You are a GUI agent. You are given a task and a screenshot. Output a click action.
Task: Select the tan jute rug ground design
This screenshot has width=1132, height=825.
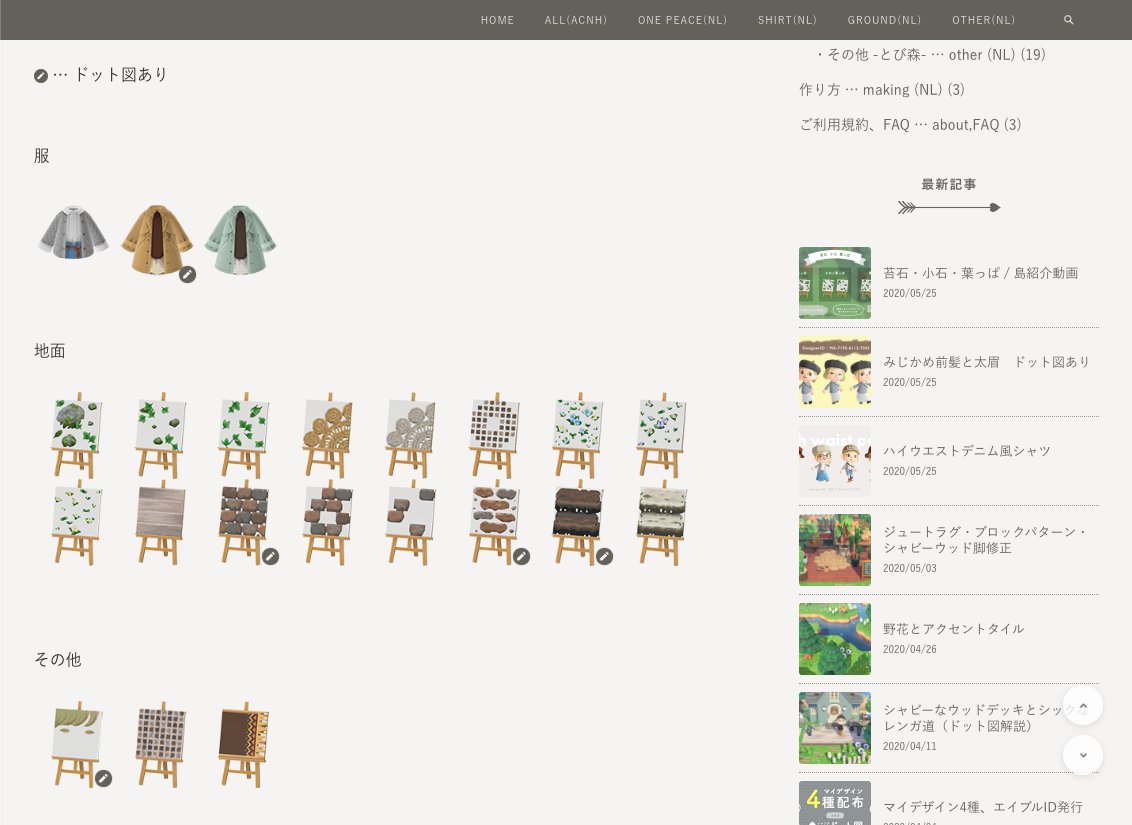coord(327,435)
